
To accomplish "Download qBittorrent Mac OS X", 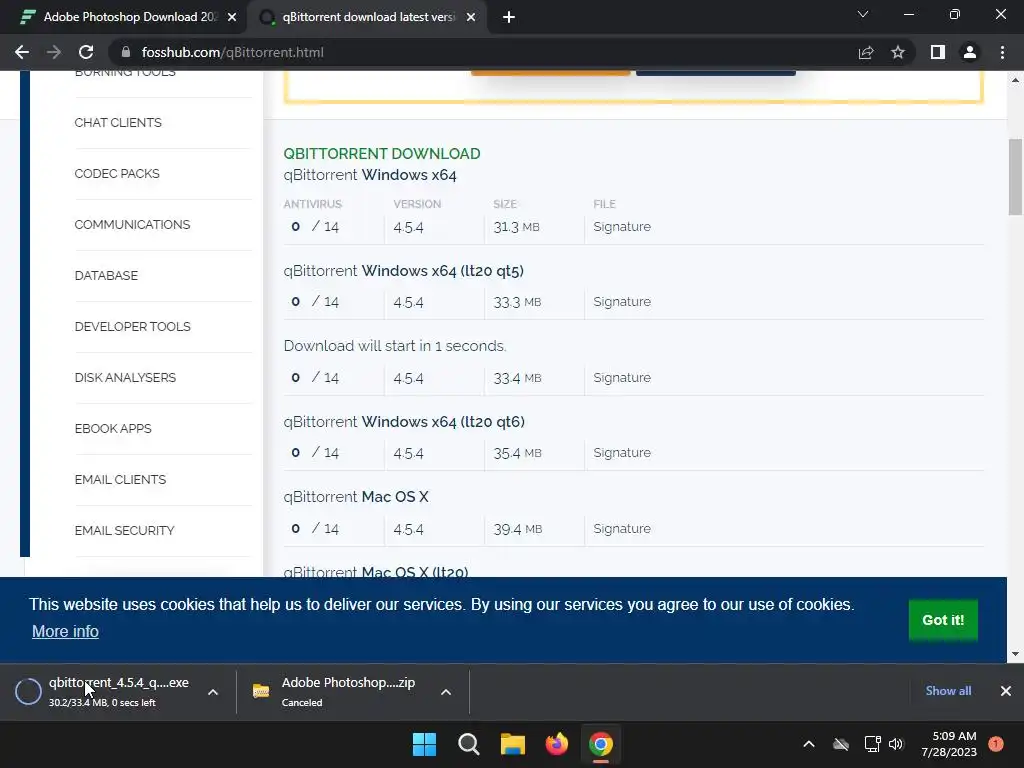I will [x=356, y=497].
